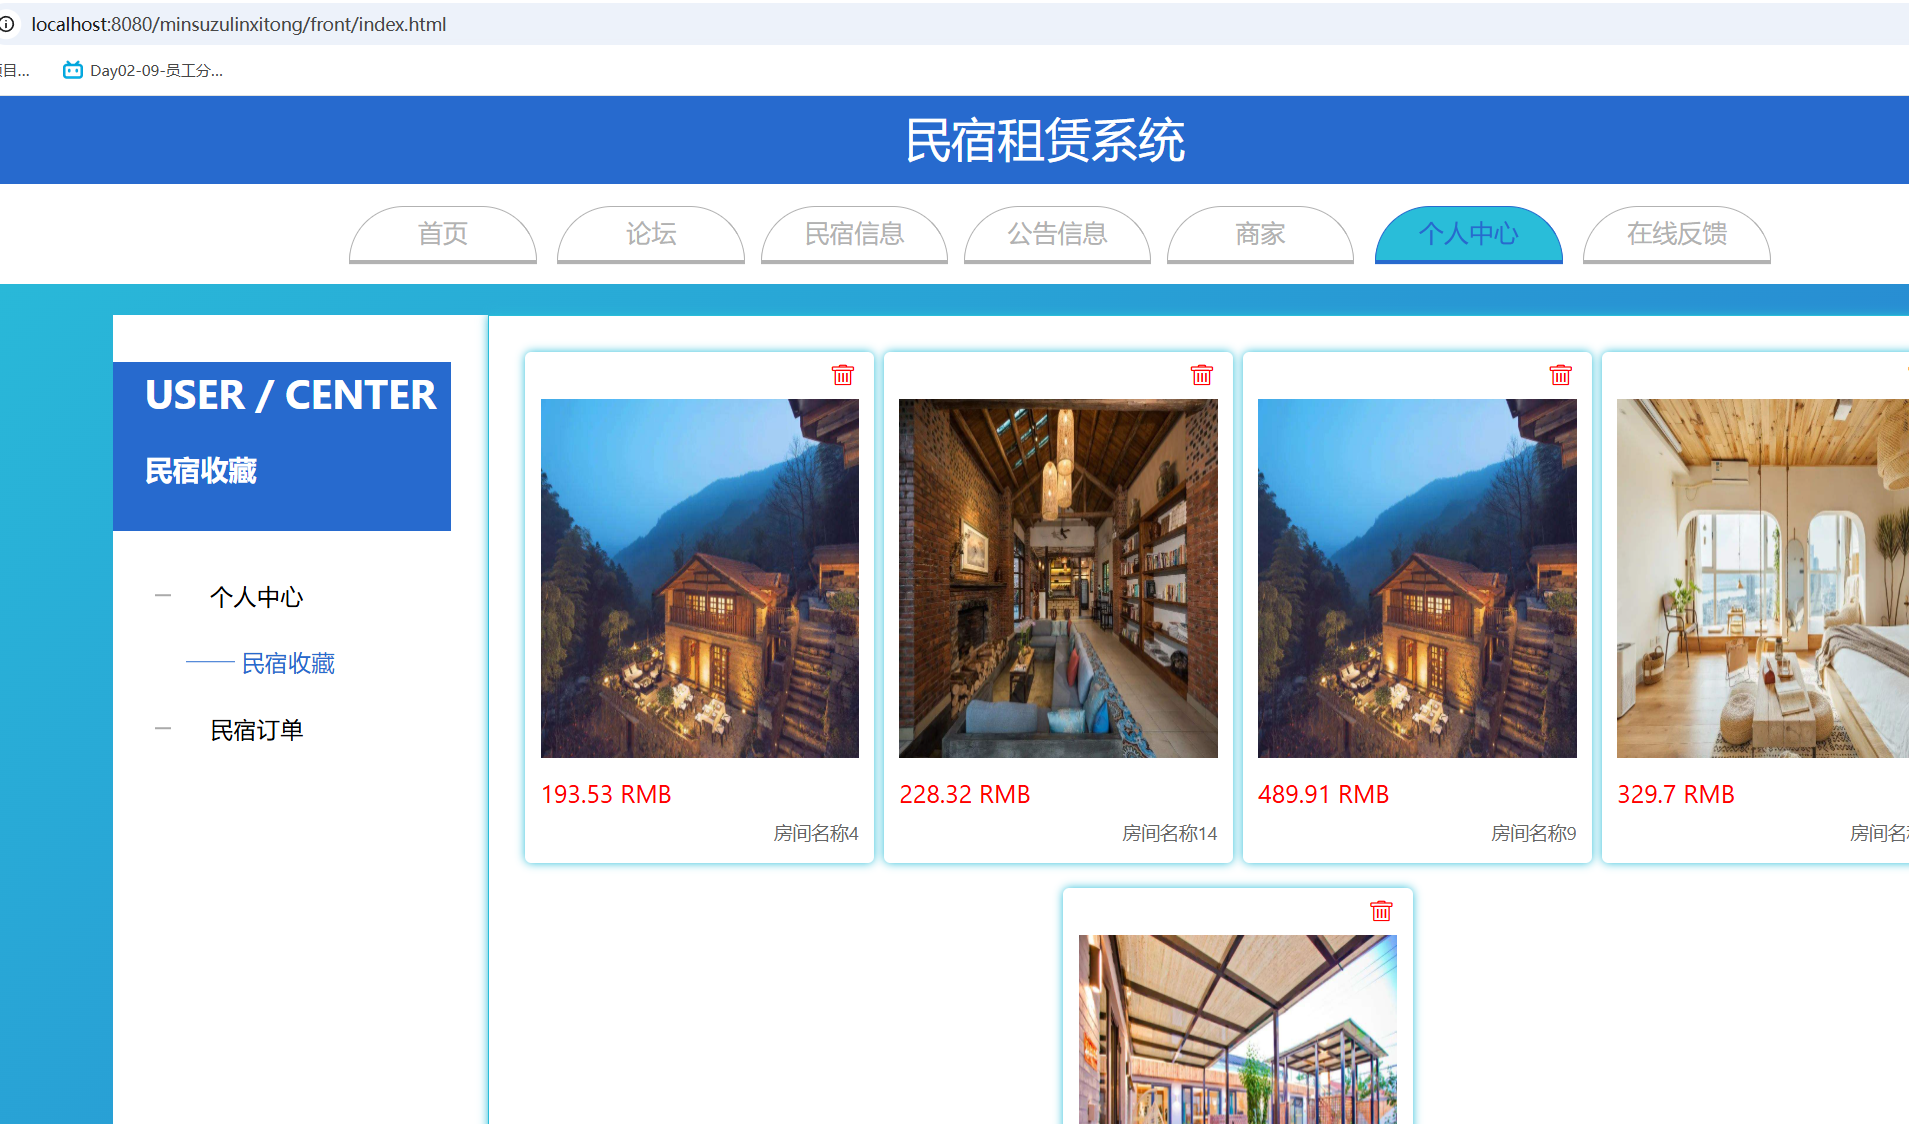
Task: Open the 在线反馈 tab
Action: [1677, 234]
